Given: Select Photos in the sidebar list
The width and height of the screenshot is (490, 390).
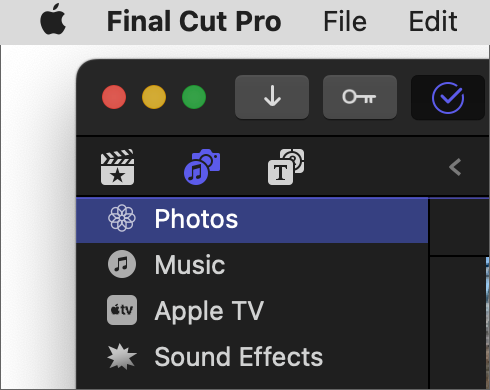Looking at the screenshot, I should (x=252, y=220).
